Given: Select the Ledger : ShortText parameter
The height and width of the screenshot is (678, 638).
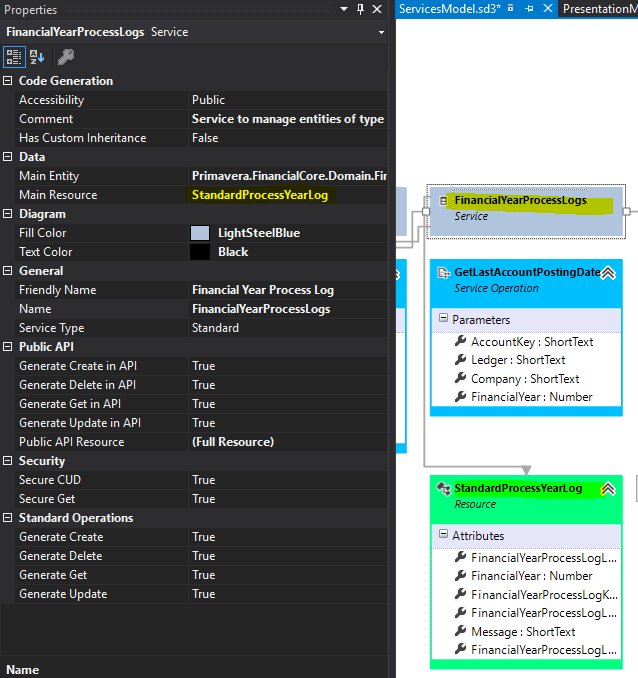Looking at the screenshot, I should pyautogui.click(x=518, y=360).
